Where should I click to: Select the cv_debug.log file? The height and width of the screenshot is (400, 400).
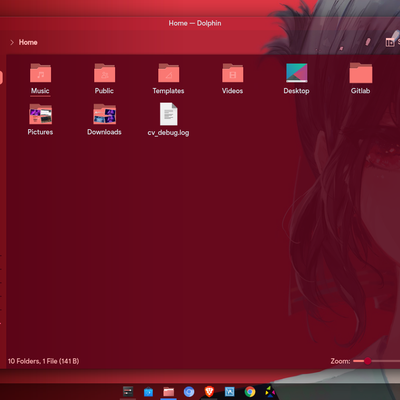coord(168,120)
